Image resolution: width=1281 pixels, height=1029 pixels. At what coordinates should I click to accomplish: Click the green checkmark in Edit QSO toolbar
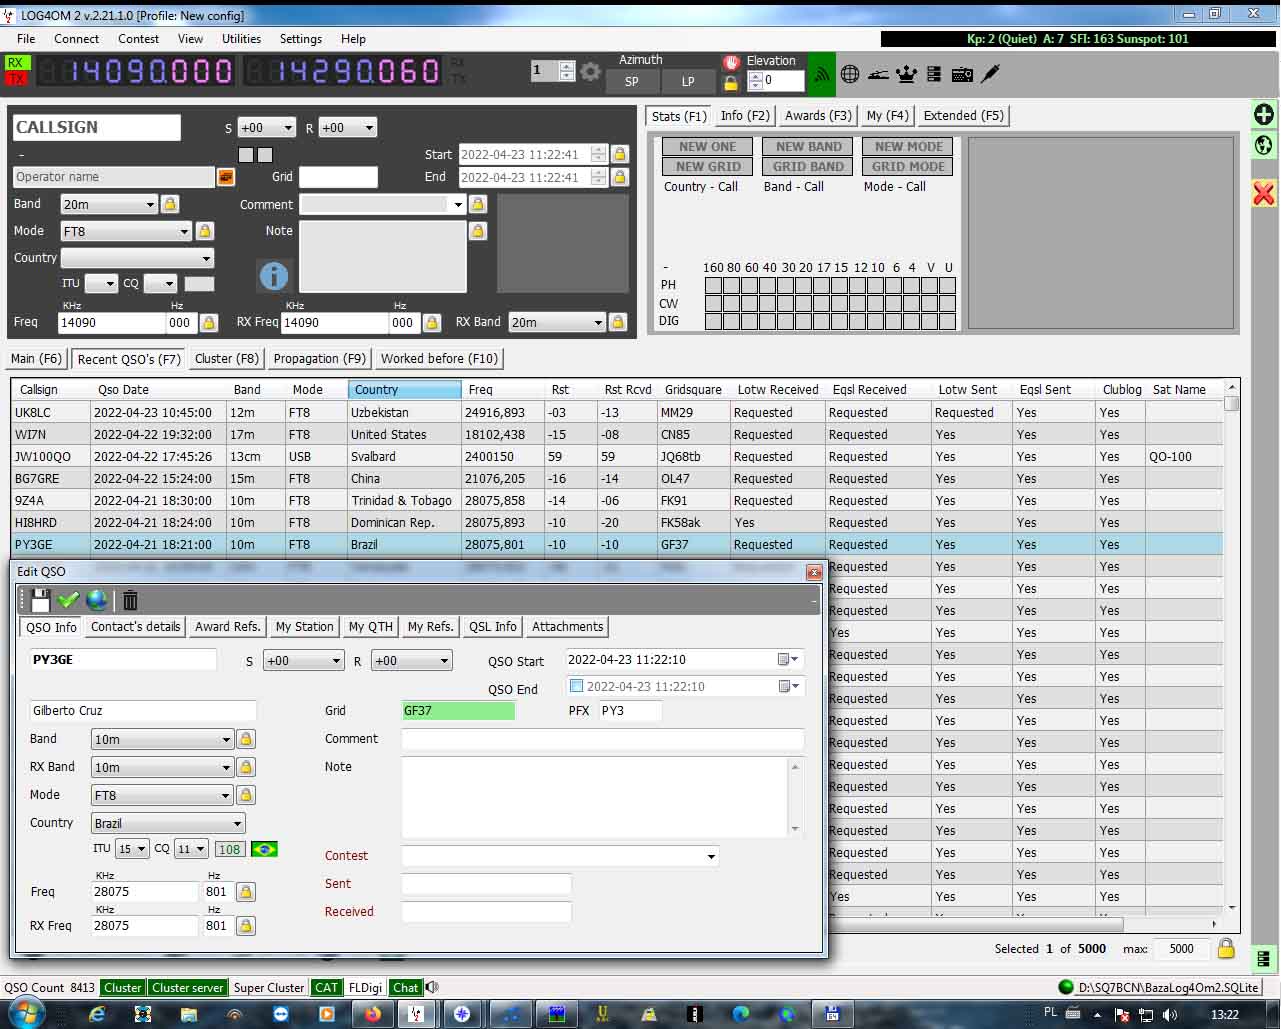pos(68,600)
